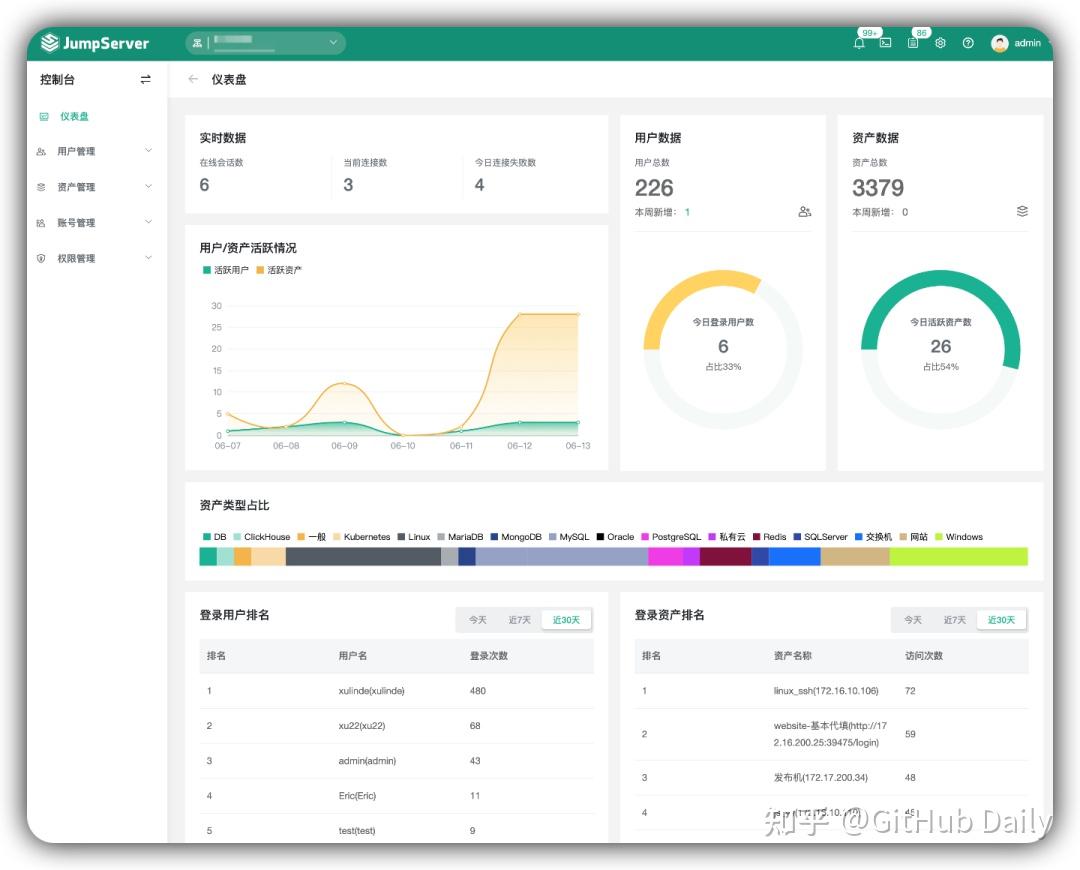Expand 用户管理 menu chevron

pyautogui.click(x=148, y=150)
